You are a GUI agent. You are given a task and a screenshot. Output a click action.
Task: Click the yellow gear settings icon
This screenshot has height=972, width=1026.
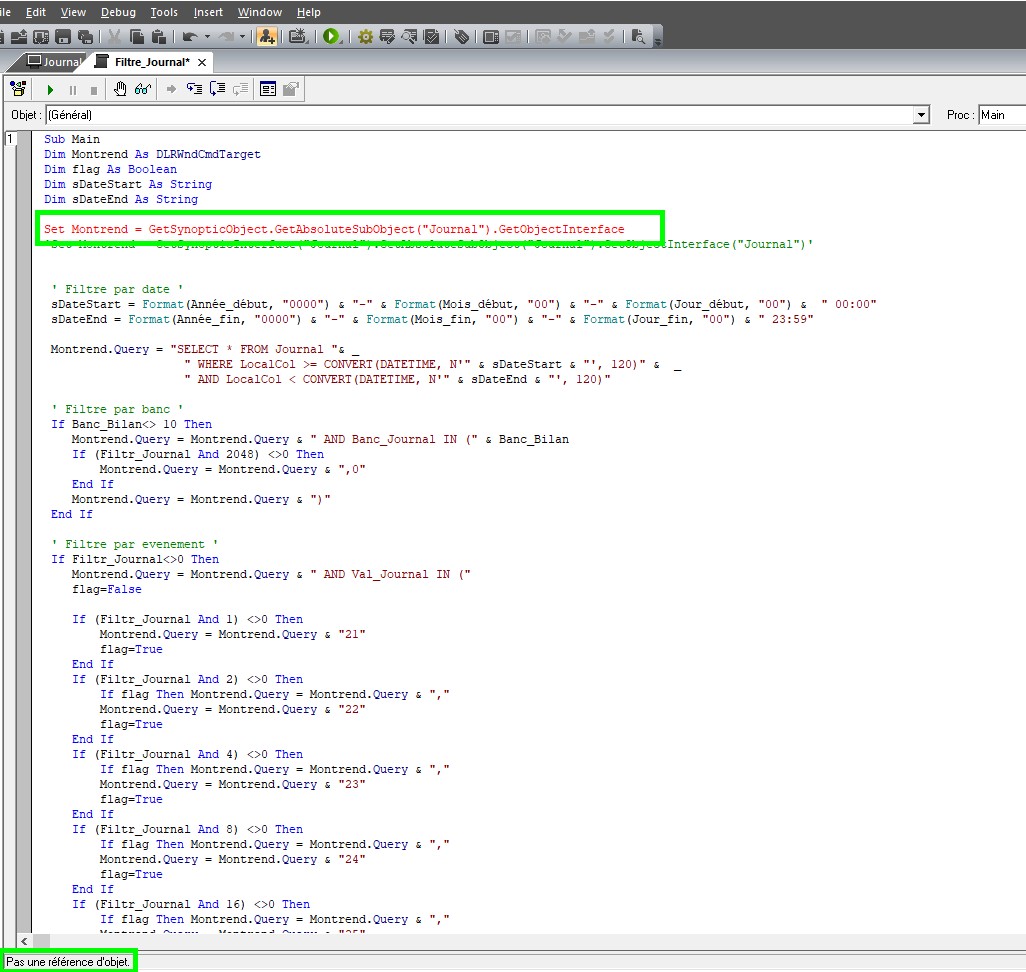coord(365,37)
